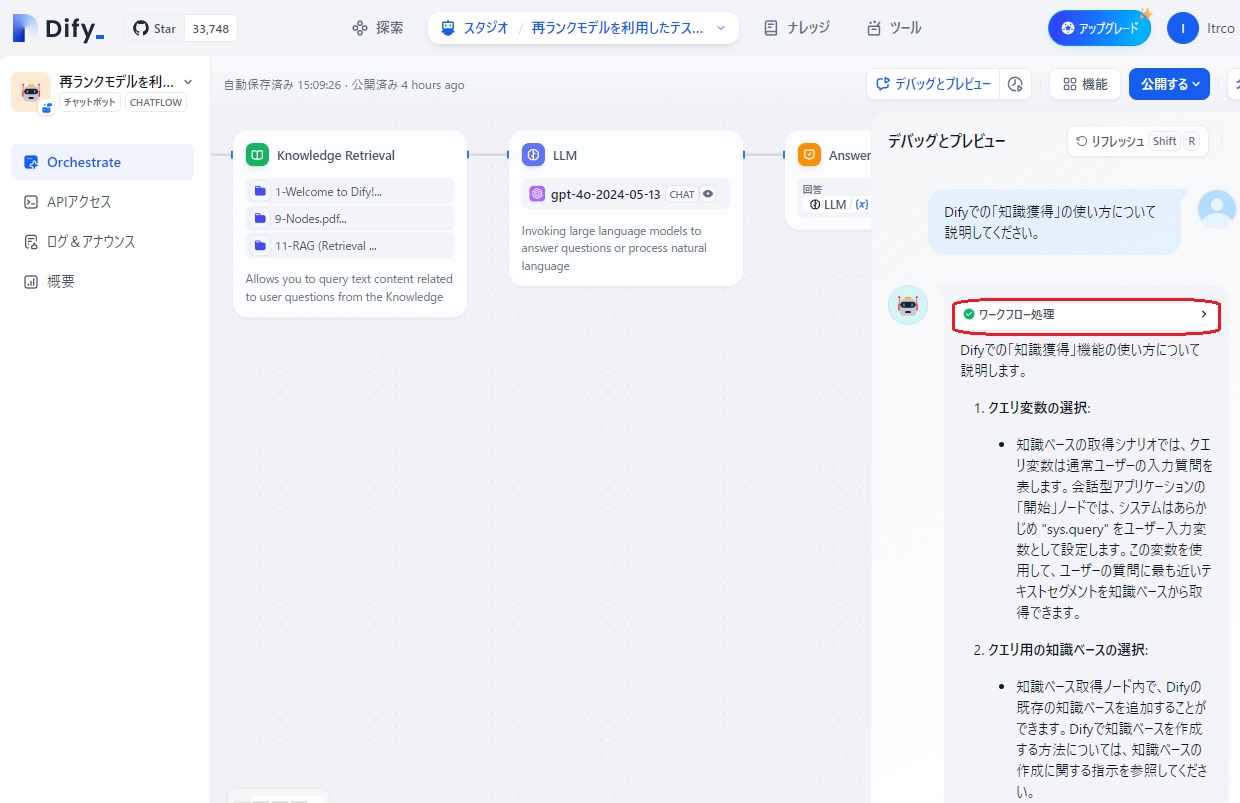
Task: Click the Knowledge Retrieval node description text
Action: tap(349, 288)
